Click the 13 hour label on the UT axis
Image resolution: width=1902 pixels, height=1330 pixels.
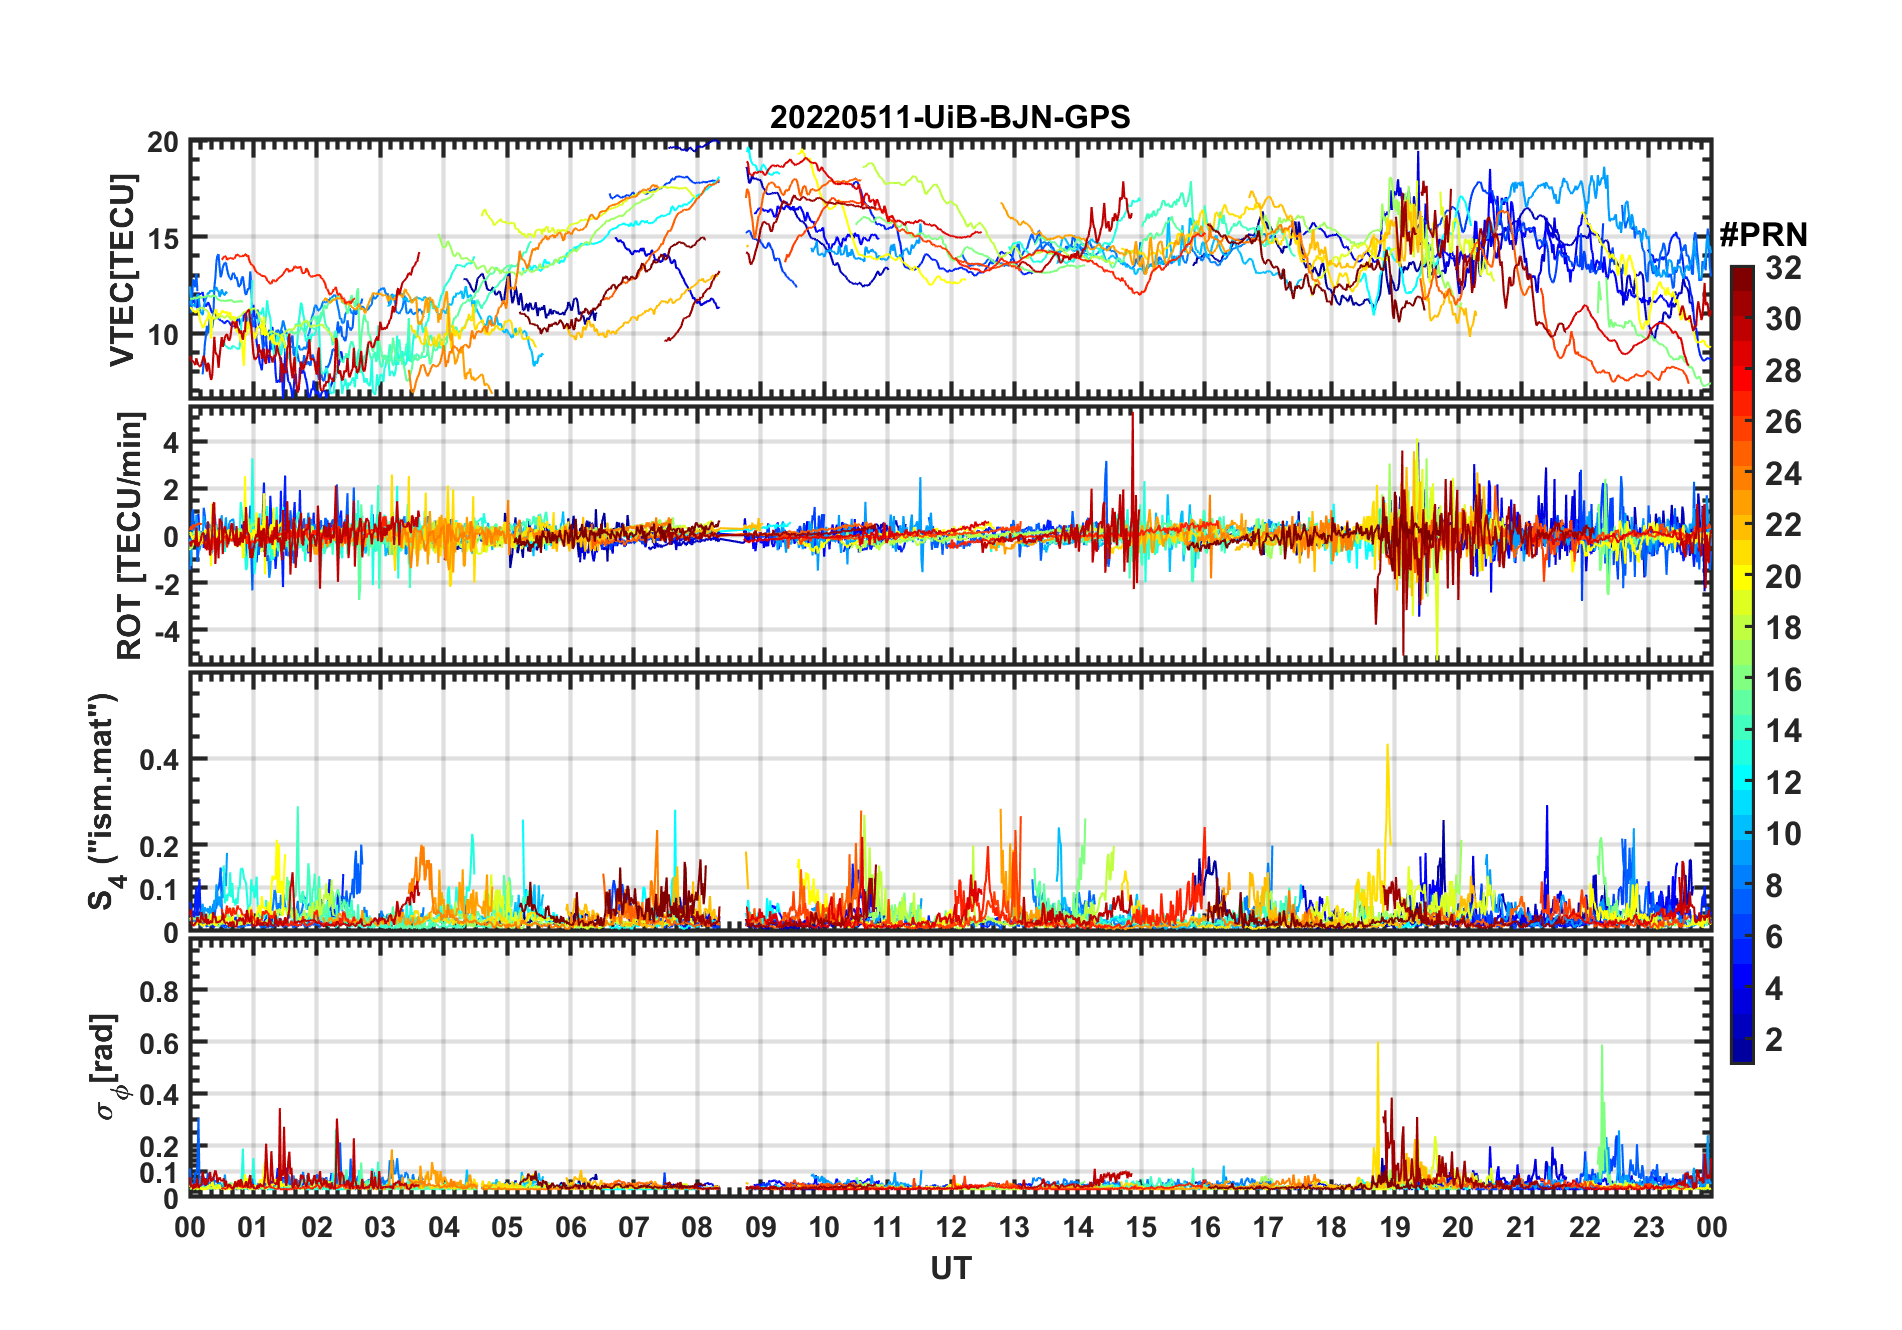(x=1014, y=1228)
